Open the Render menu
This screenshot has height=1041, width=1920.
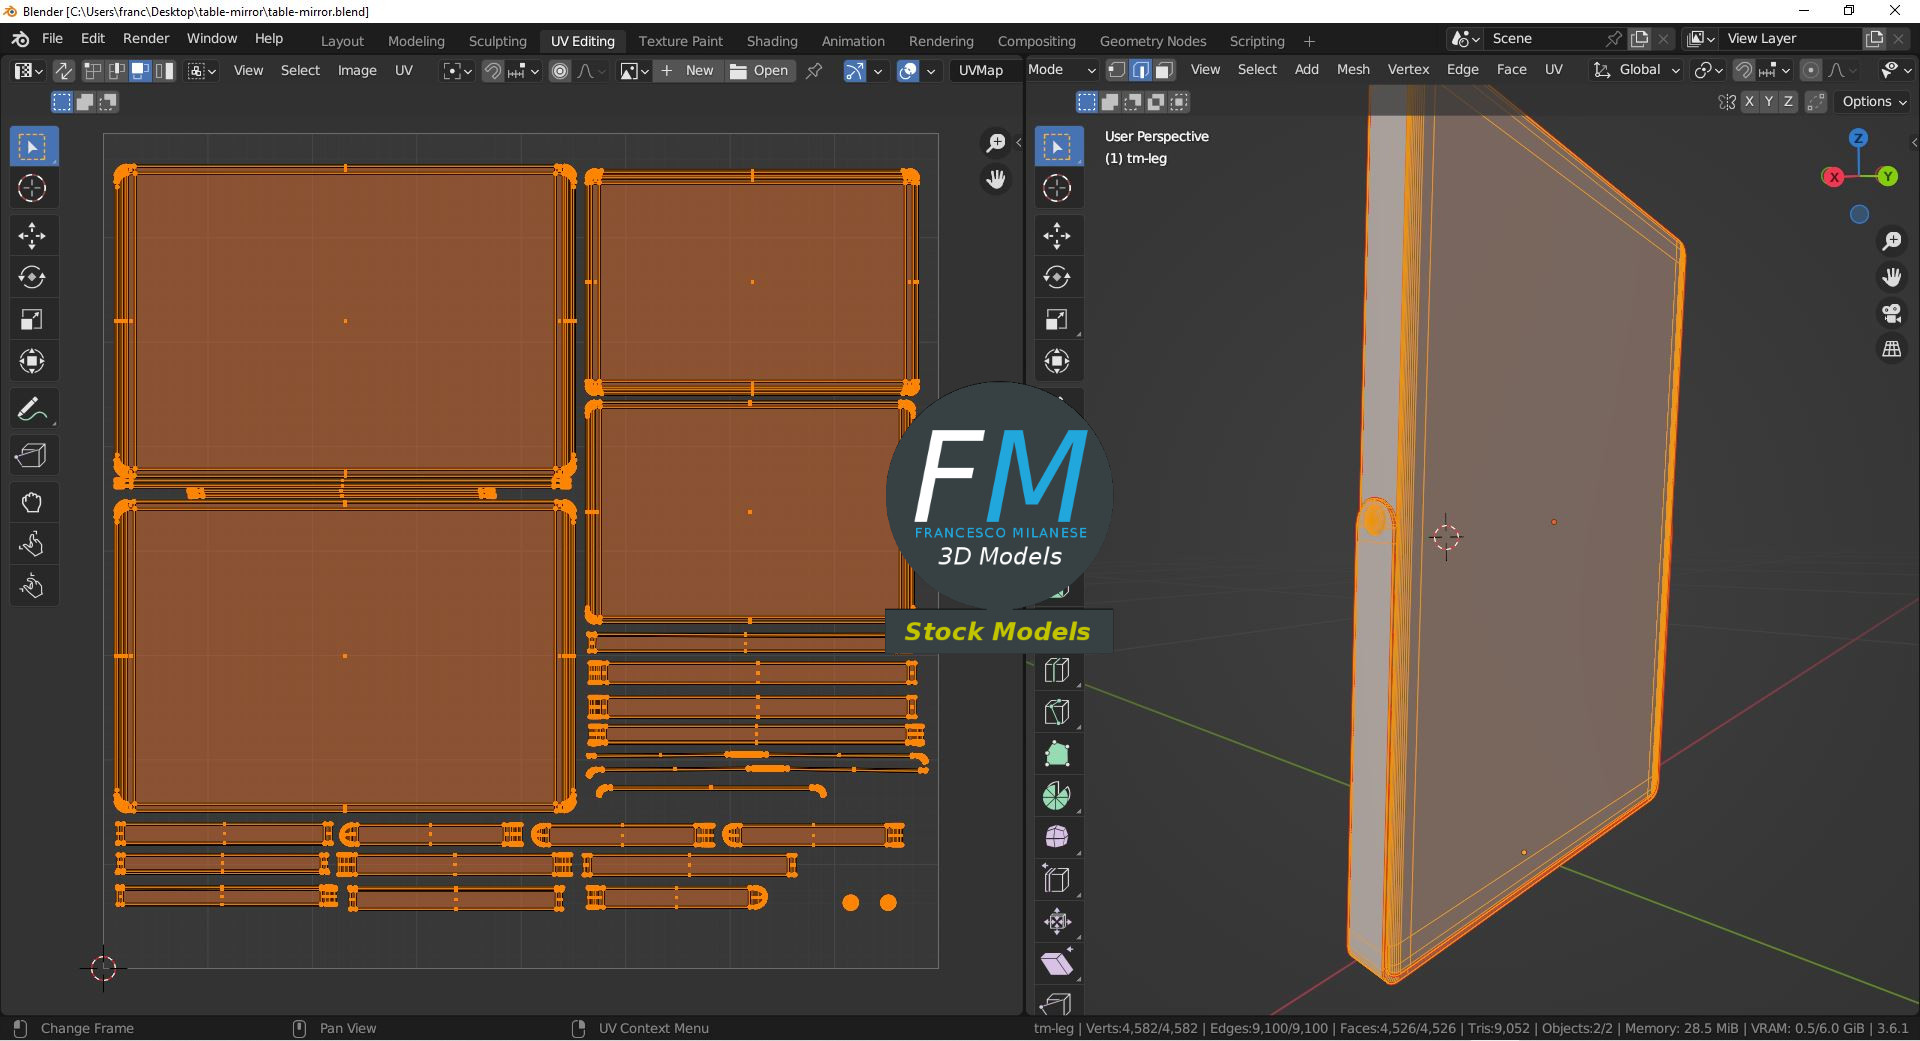(x=146, y=38)
